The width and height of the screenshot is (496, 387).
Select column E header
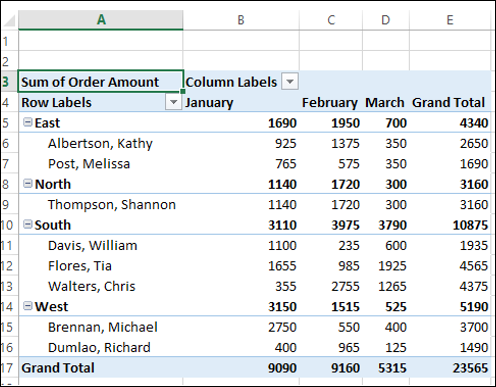pyautogui.click(x=450, y=20)
